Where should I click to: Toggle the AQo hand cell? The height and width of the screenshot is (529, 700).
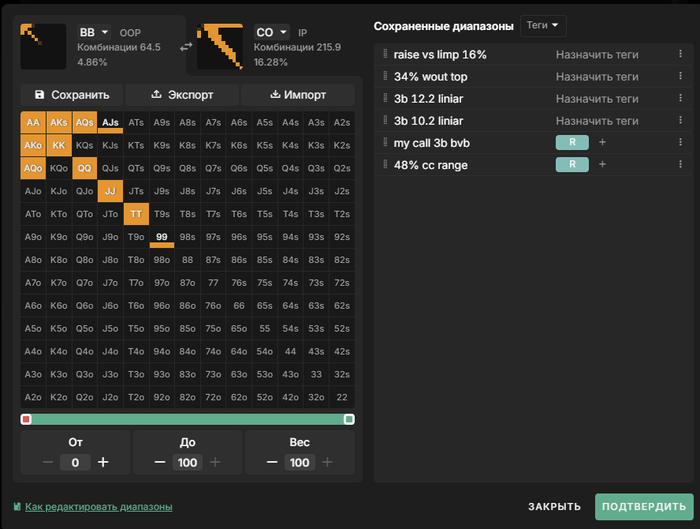(x=33, y=168)
